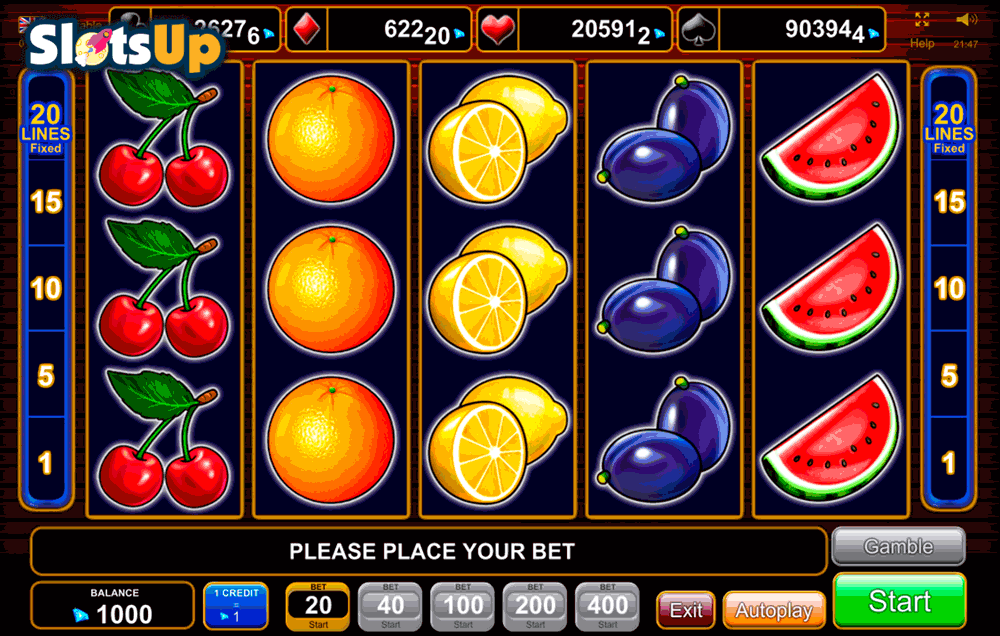Click the top cherry symbol on reel one
The height and width of the screenshot is (636, 1000).
pos(164,138)
